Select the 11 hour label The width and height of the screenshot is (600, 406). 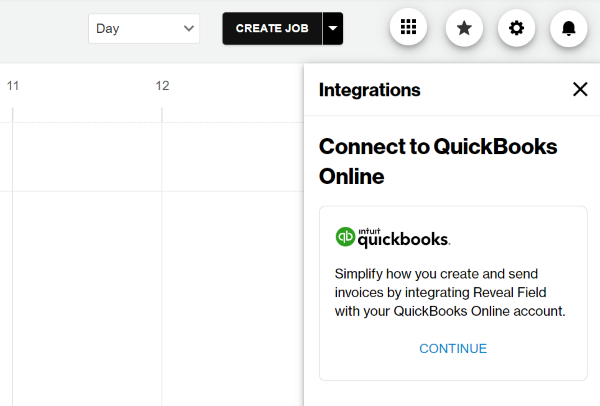point(13,86)
